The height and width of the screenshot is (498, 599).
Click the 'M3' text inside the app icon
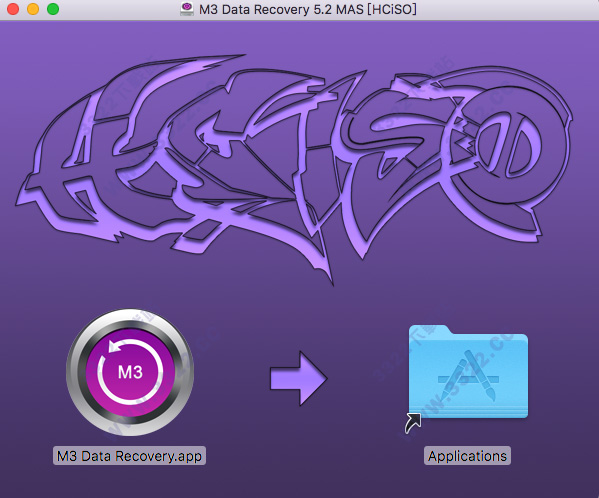(x=130, y=372)
